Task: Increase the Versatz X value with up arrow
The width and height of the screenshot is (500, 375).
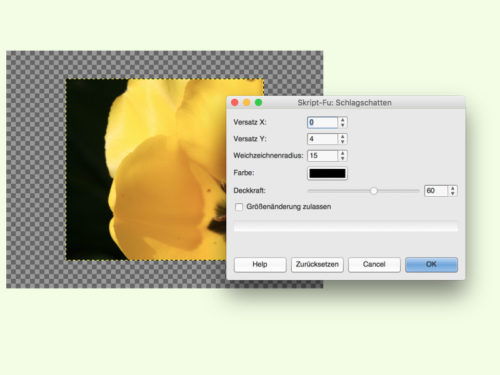Action: [343, 120]
